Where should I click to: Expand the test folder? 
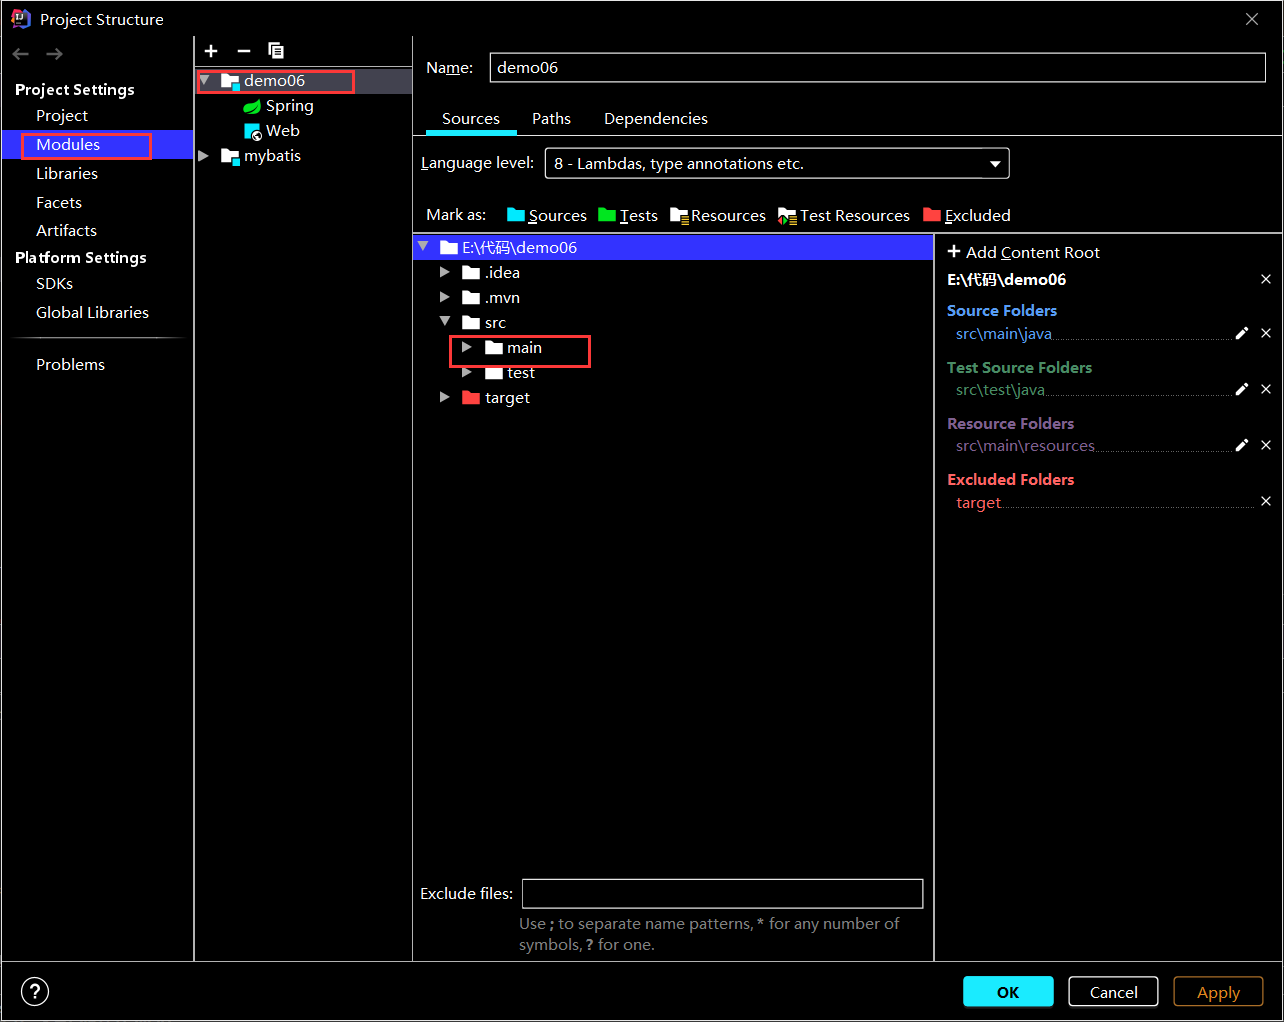[x=467, y=372]
